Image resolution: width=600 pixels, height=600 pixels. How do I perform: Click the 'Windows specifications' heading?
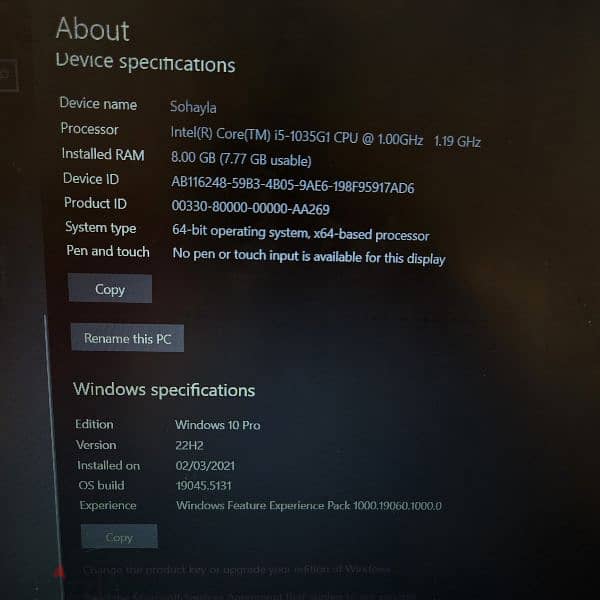[x=164, y=390]
